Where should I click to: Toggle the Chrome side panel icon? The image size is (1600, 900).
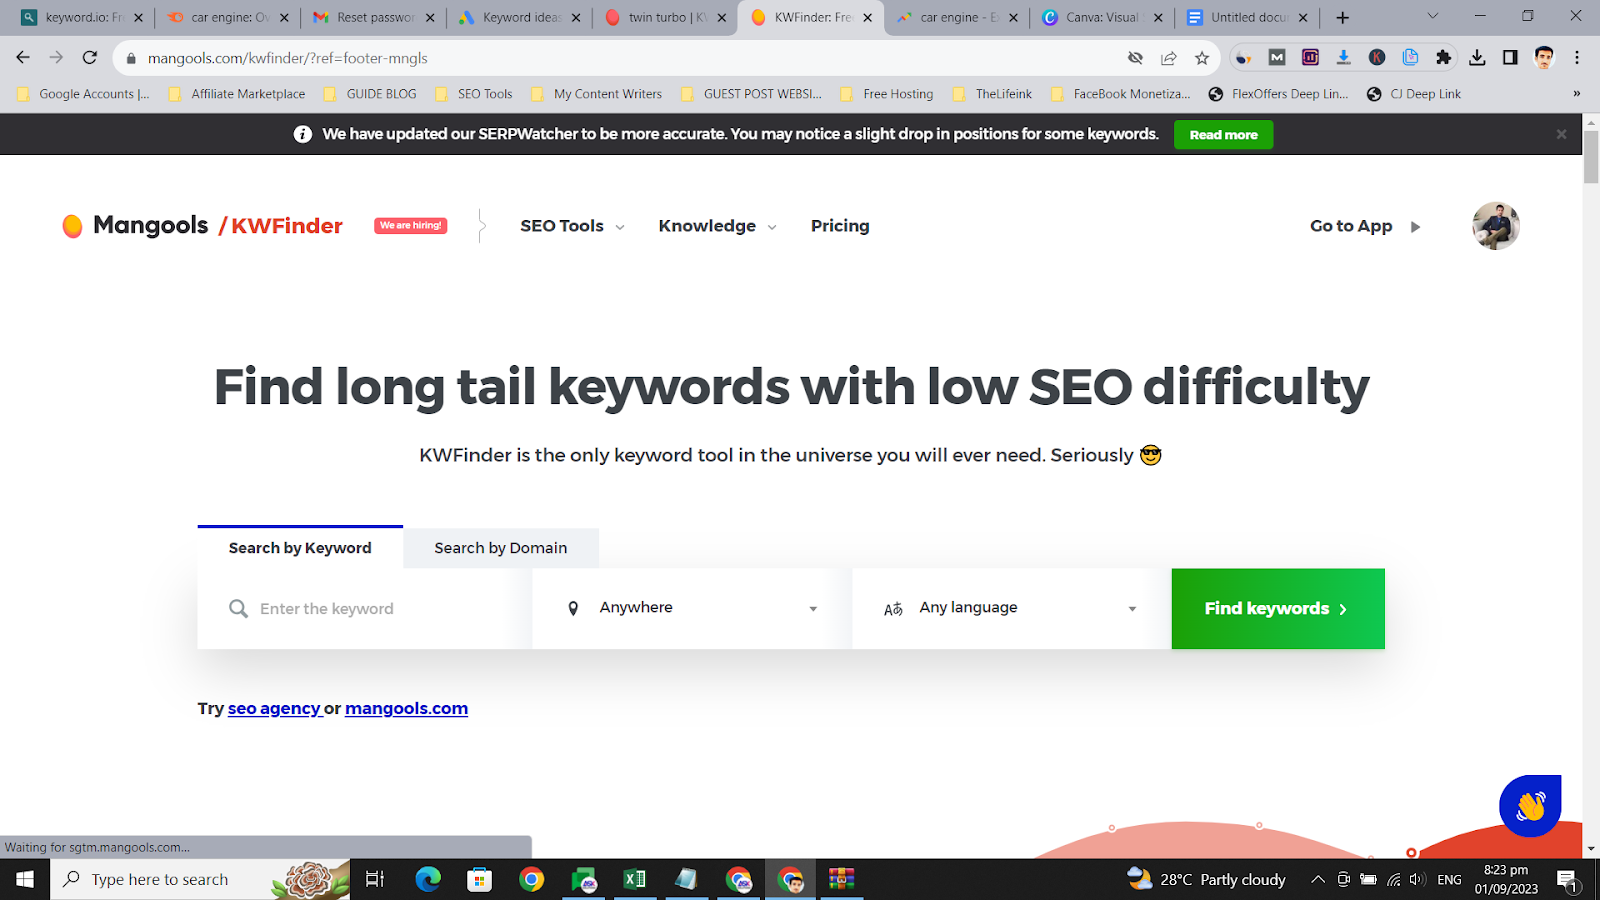tap(1510, 58)
